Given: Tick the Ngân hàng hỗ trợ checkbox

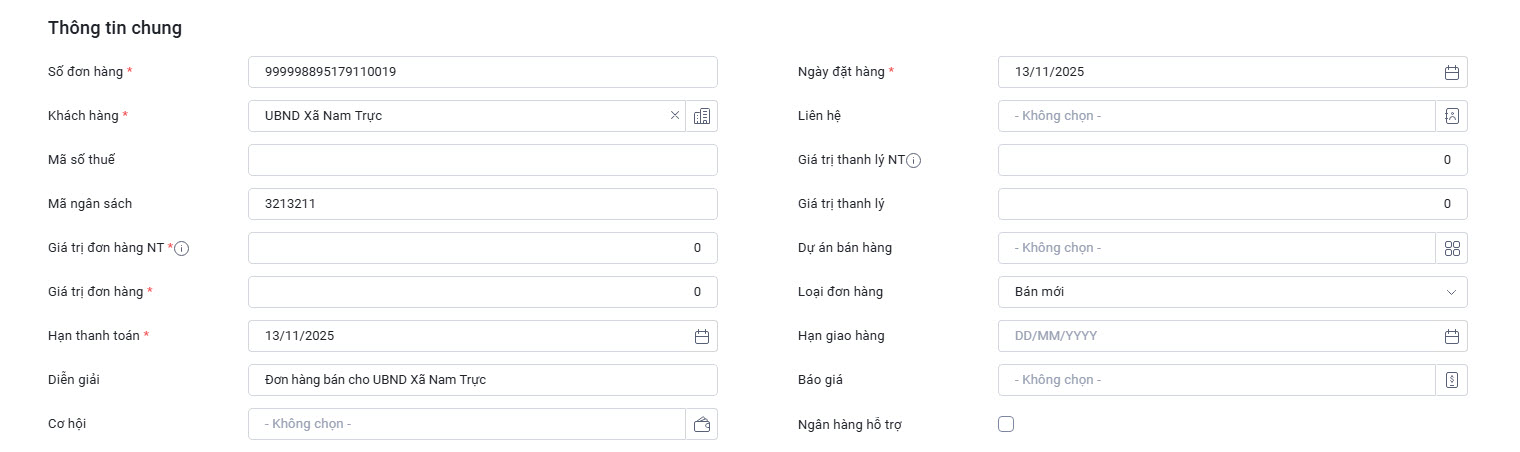Looking at the screenshot, I should pos(1006,424).
